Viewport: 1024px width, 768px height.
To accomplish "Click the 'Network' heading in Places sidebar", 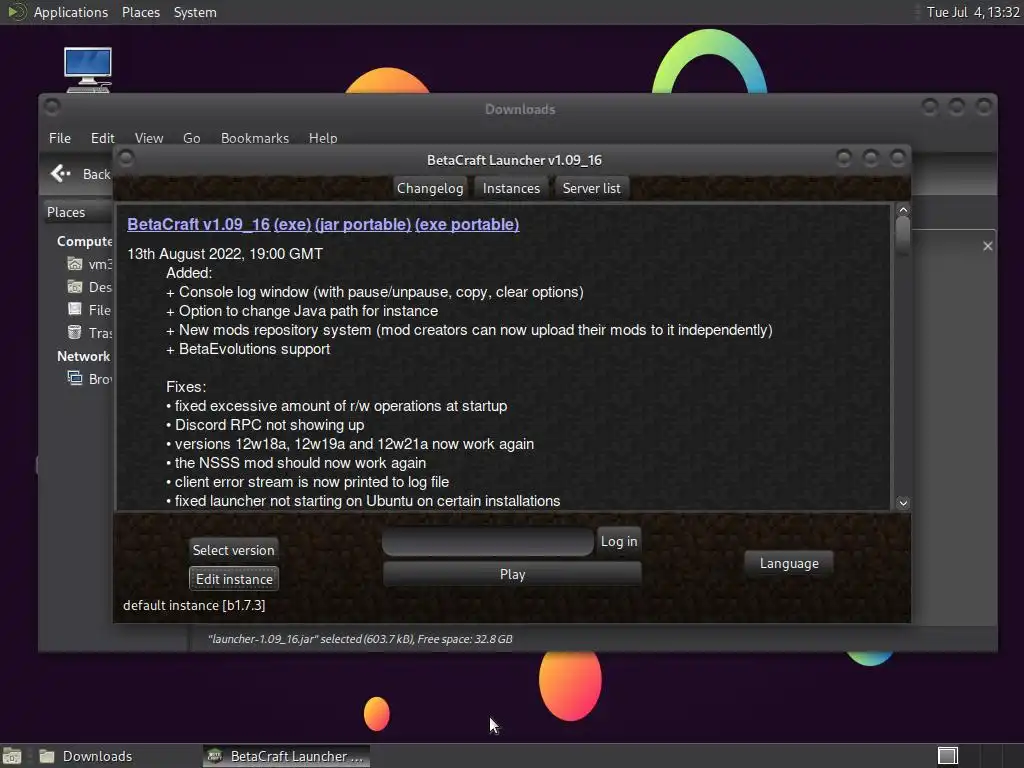I will click(84, 356).
